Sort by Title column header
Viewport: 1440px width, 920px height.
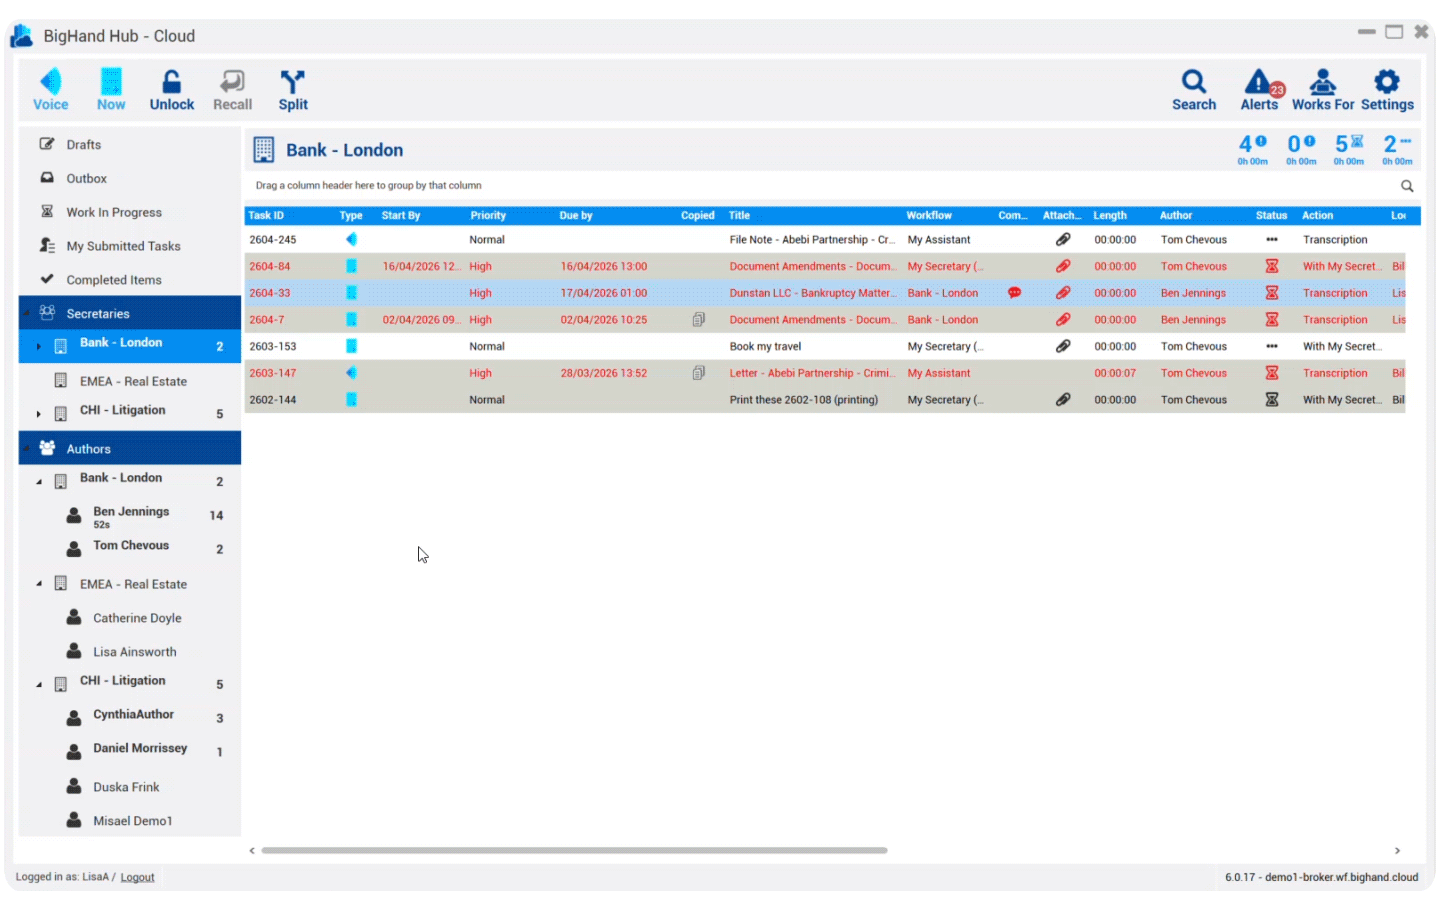739,215
